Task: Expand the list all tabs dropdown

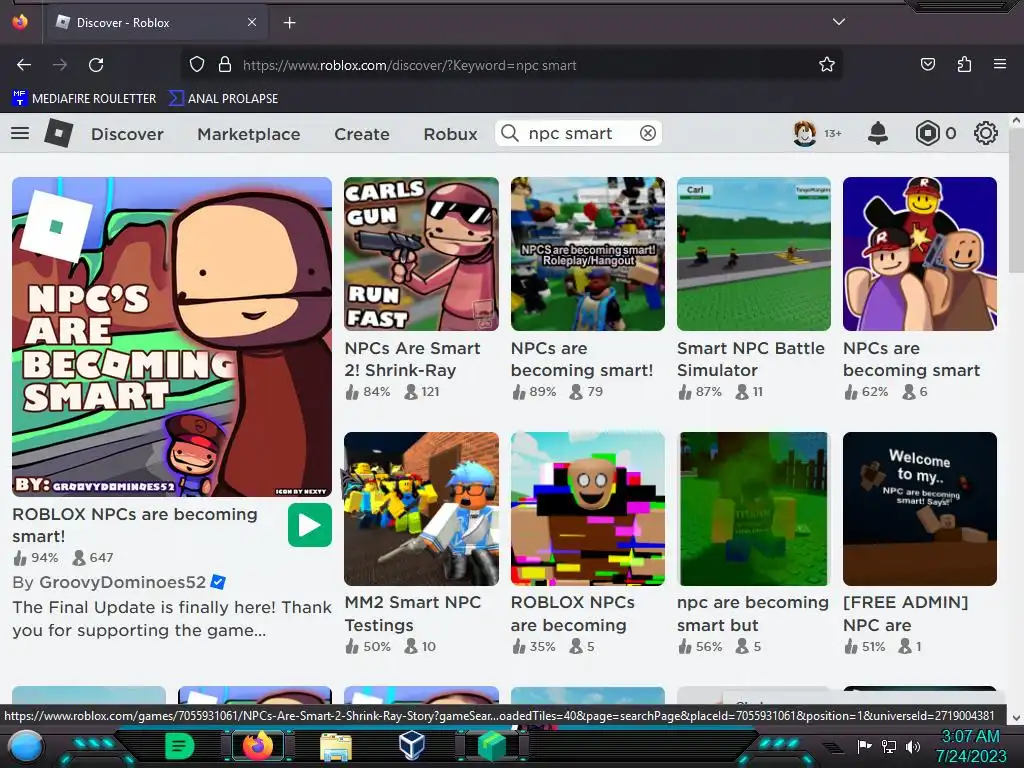Action: point(839,22)
